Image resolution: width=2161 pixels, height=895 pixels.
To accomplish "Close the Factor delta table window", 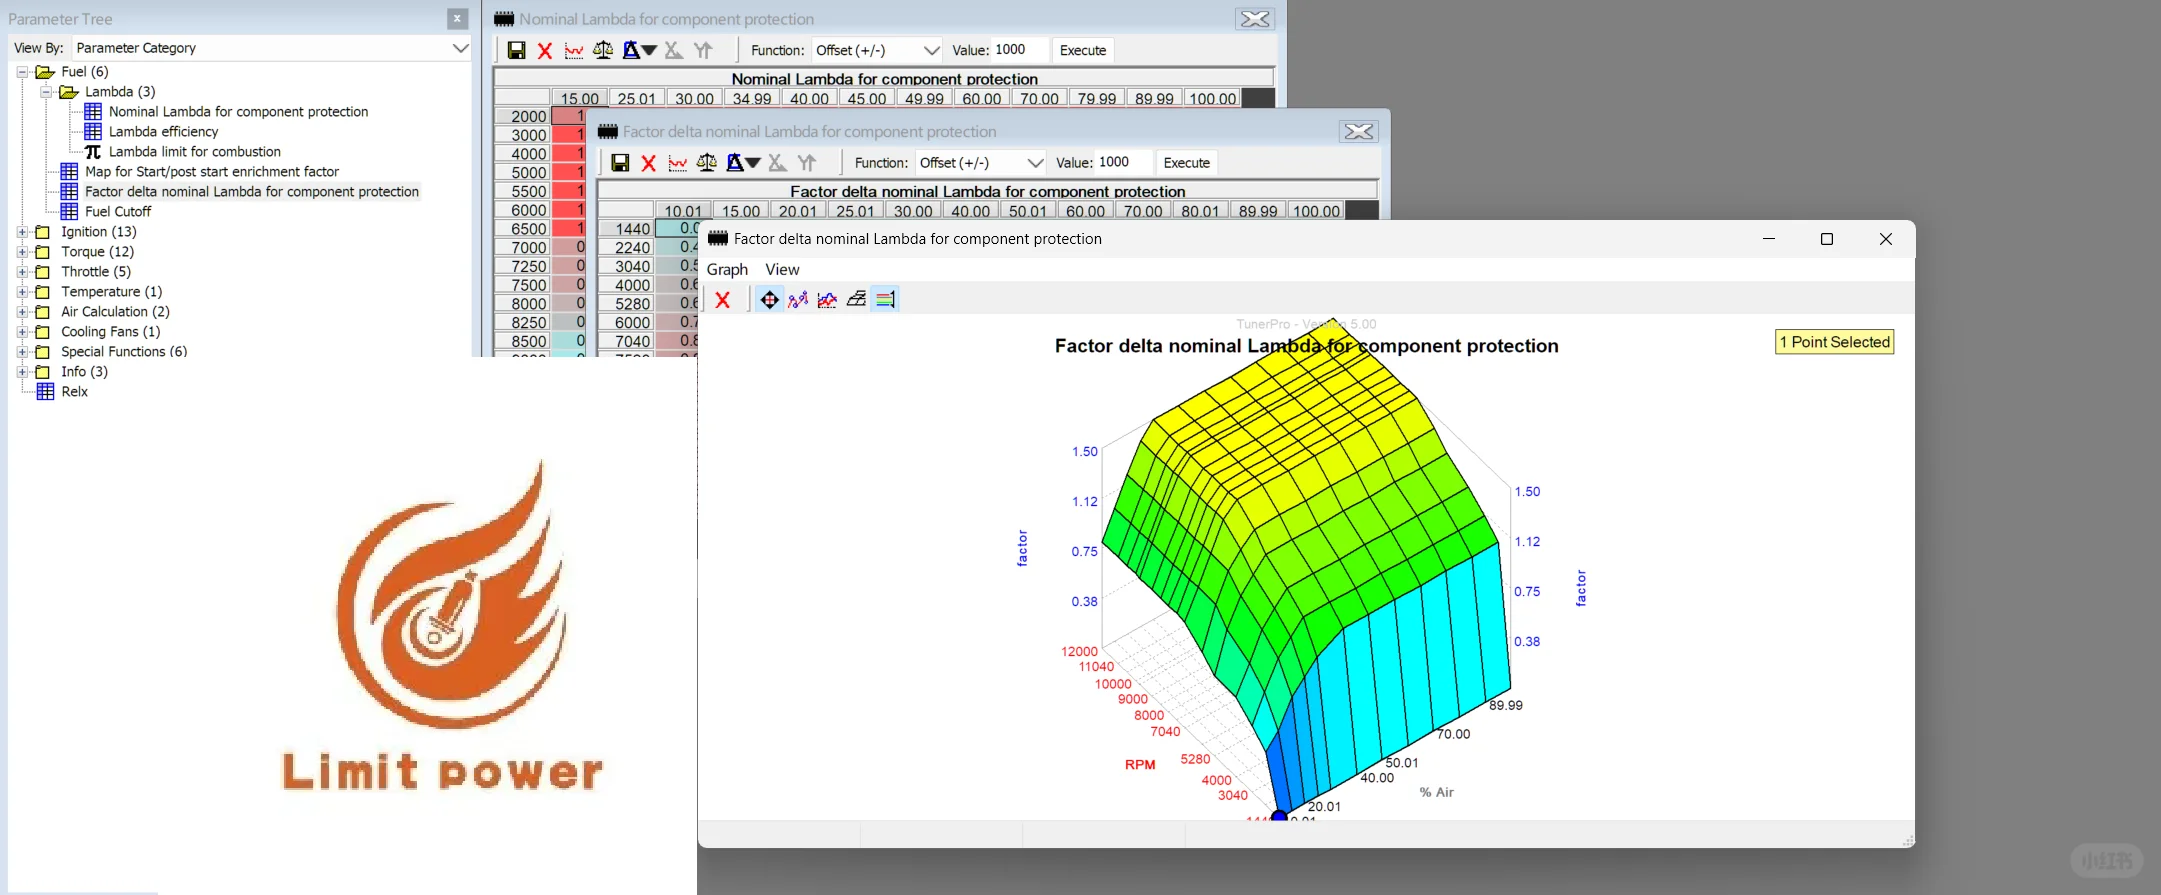I will (x=1359, y=132).
